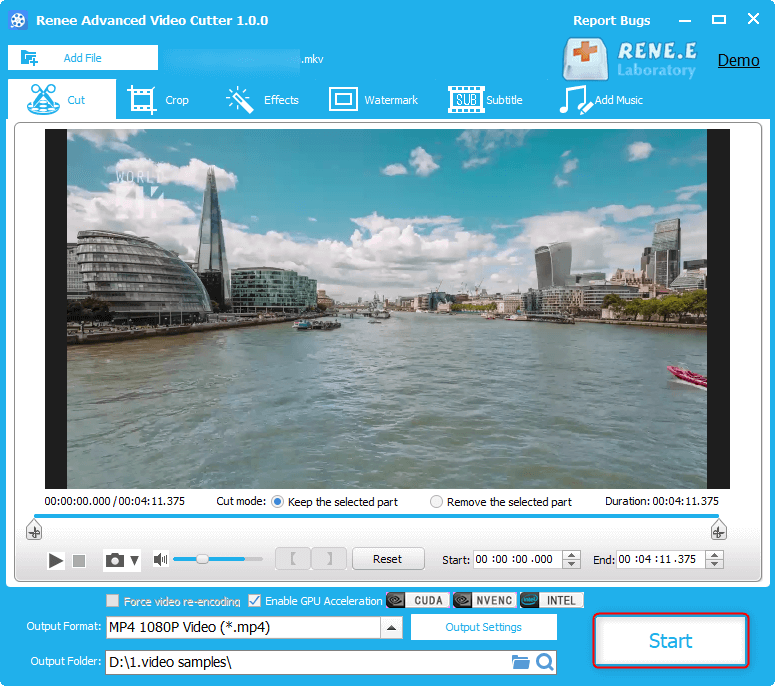Click the 00:00:00.000 / 00:04:11.375 timecode
The width and height of the screenshot is (775, 686).
click(115, 501)
